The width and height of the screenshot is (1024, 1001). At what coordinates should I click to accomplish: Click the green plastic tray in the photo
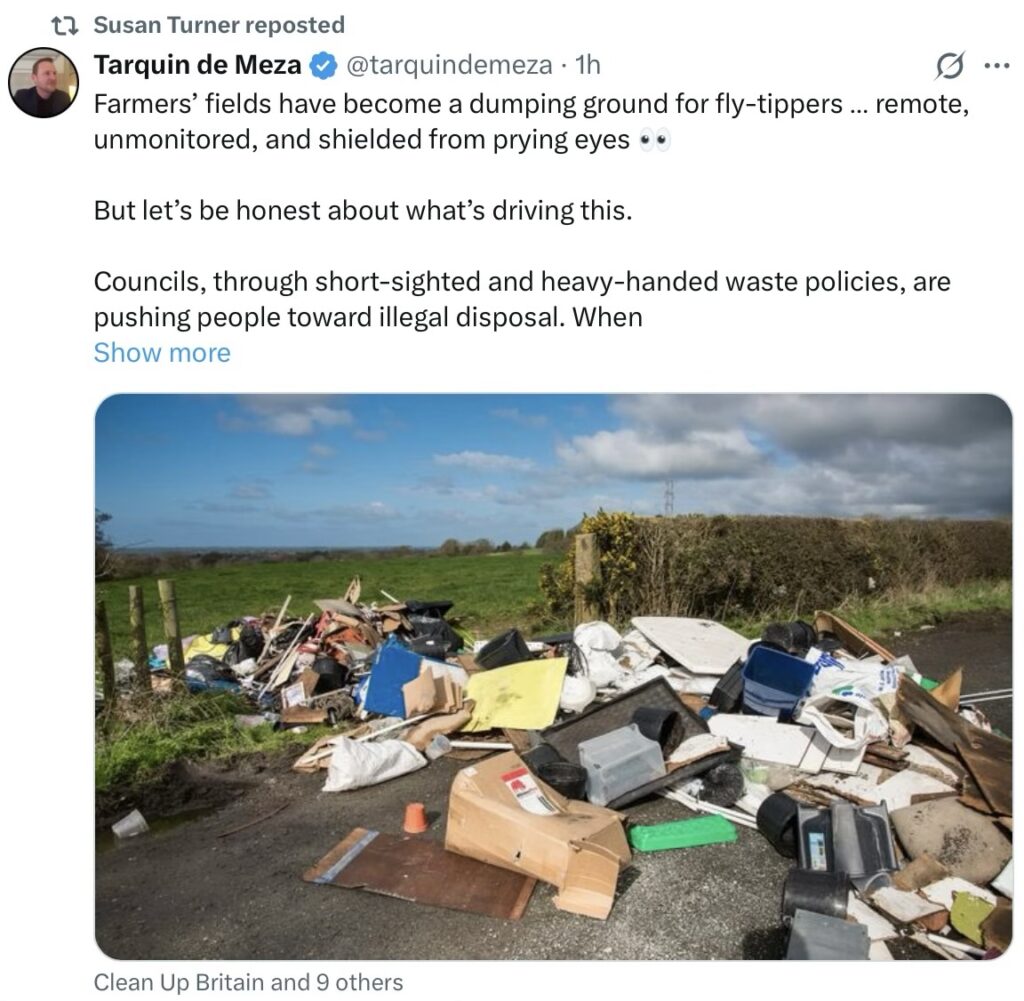click(x=682, y=832)
